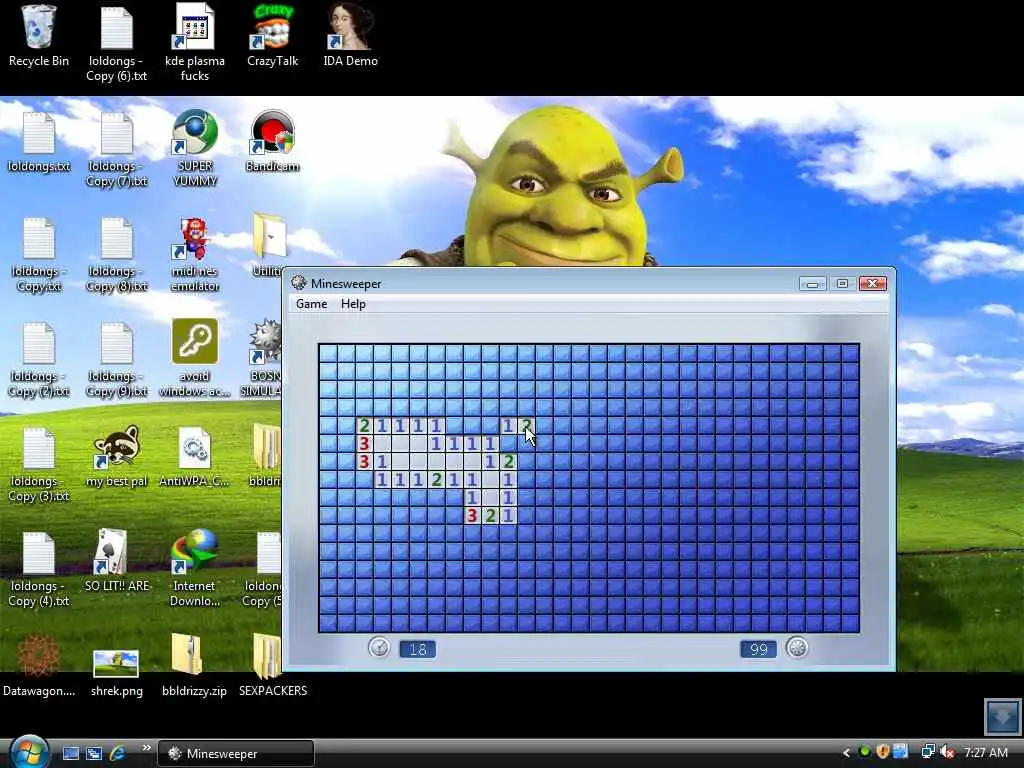Select the loldongs - Copy (3).txt file
The image size is (1024, 768).
(x=39, y=464)
